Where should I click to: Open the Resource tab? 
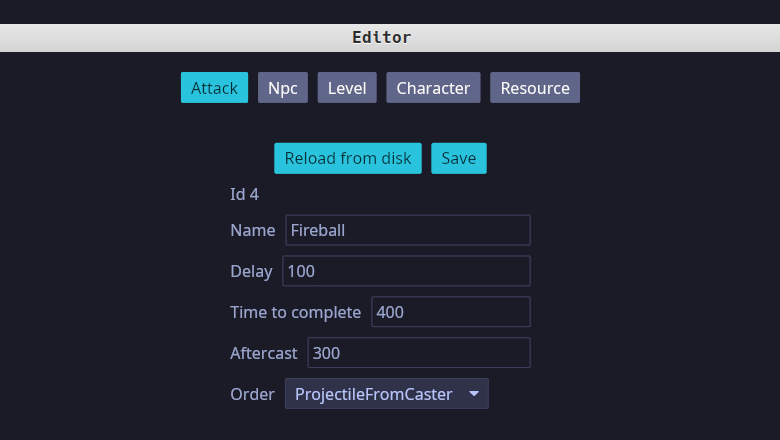pyautogui.click(x=535, y=88)
